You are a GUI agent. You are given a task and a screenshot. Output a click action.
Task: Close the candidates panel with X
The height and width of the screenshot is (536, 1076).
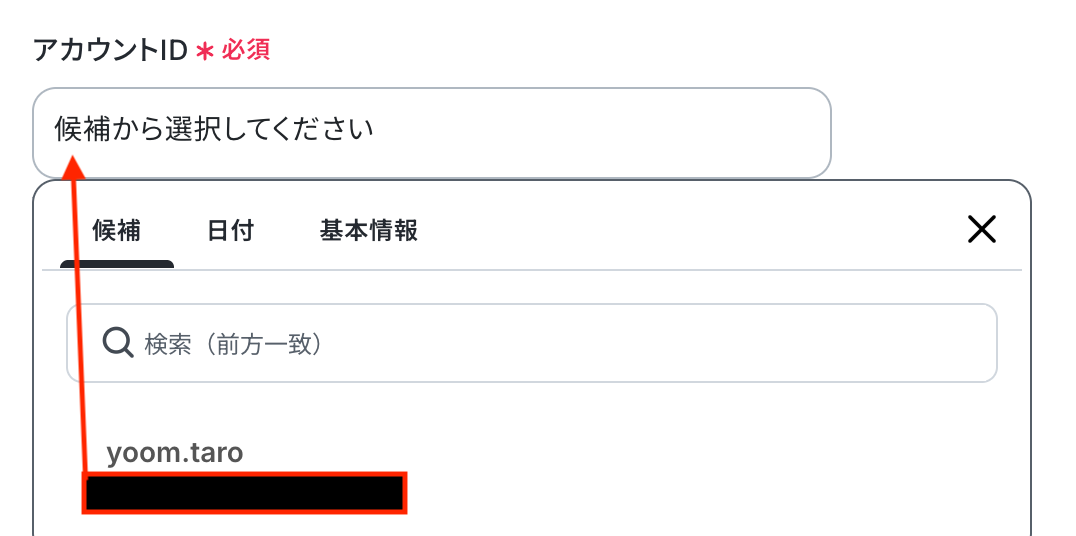coord(981,230)
